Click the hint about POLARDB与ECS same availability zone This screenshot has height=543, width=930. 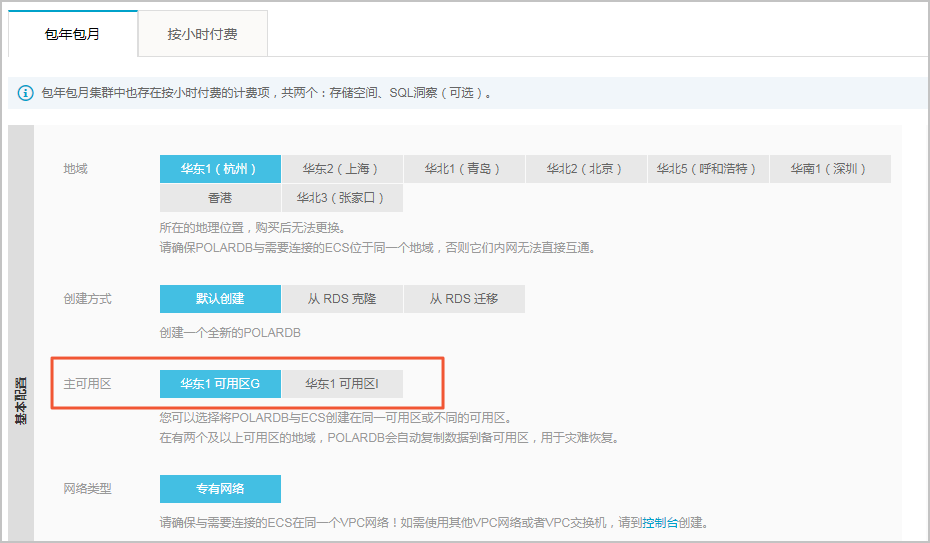[x=336, y=418]
